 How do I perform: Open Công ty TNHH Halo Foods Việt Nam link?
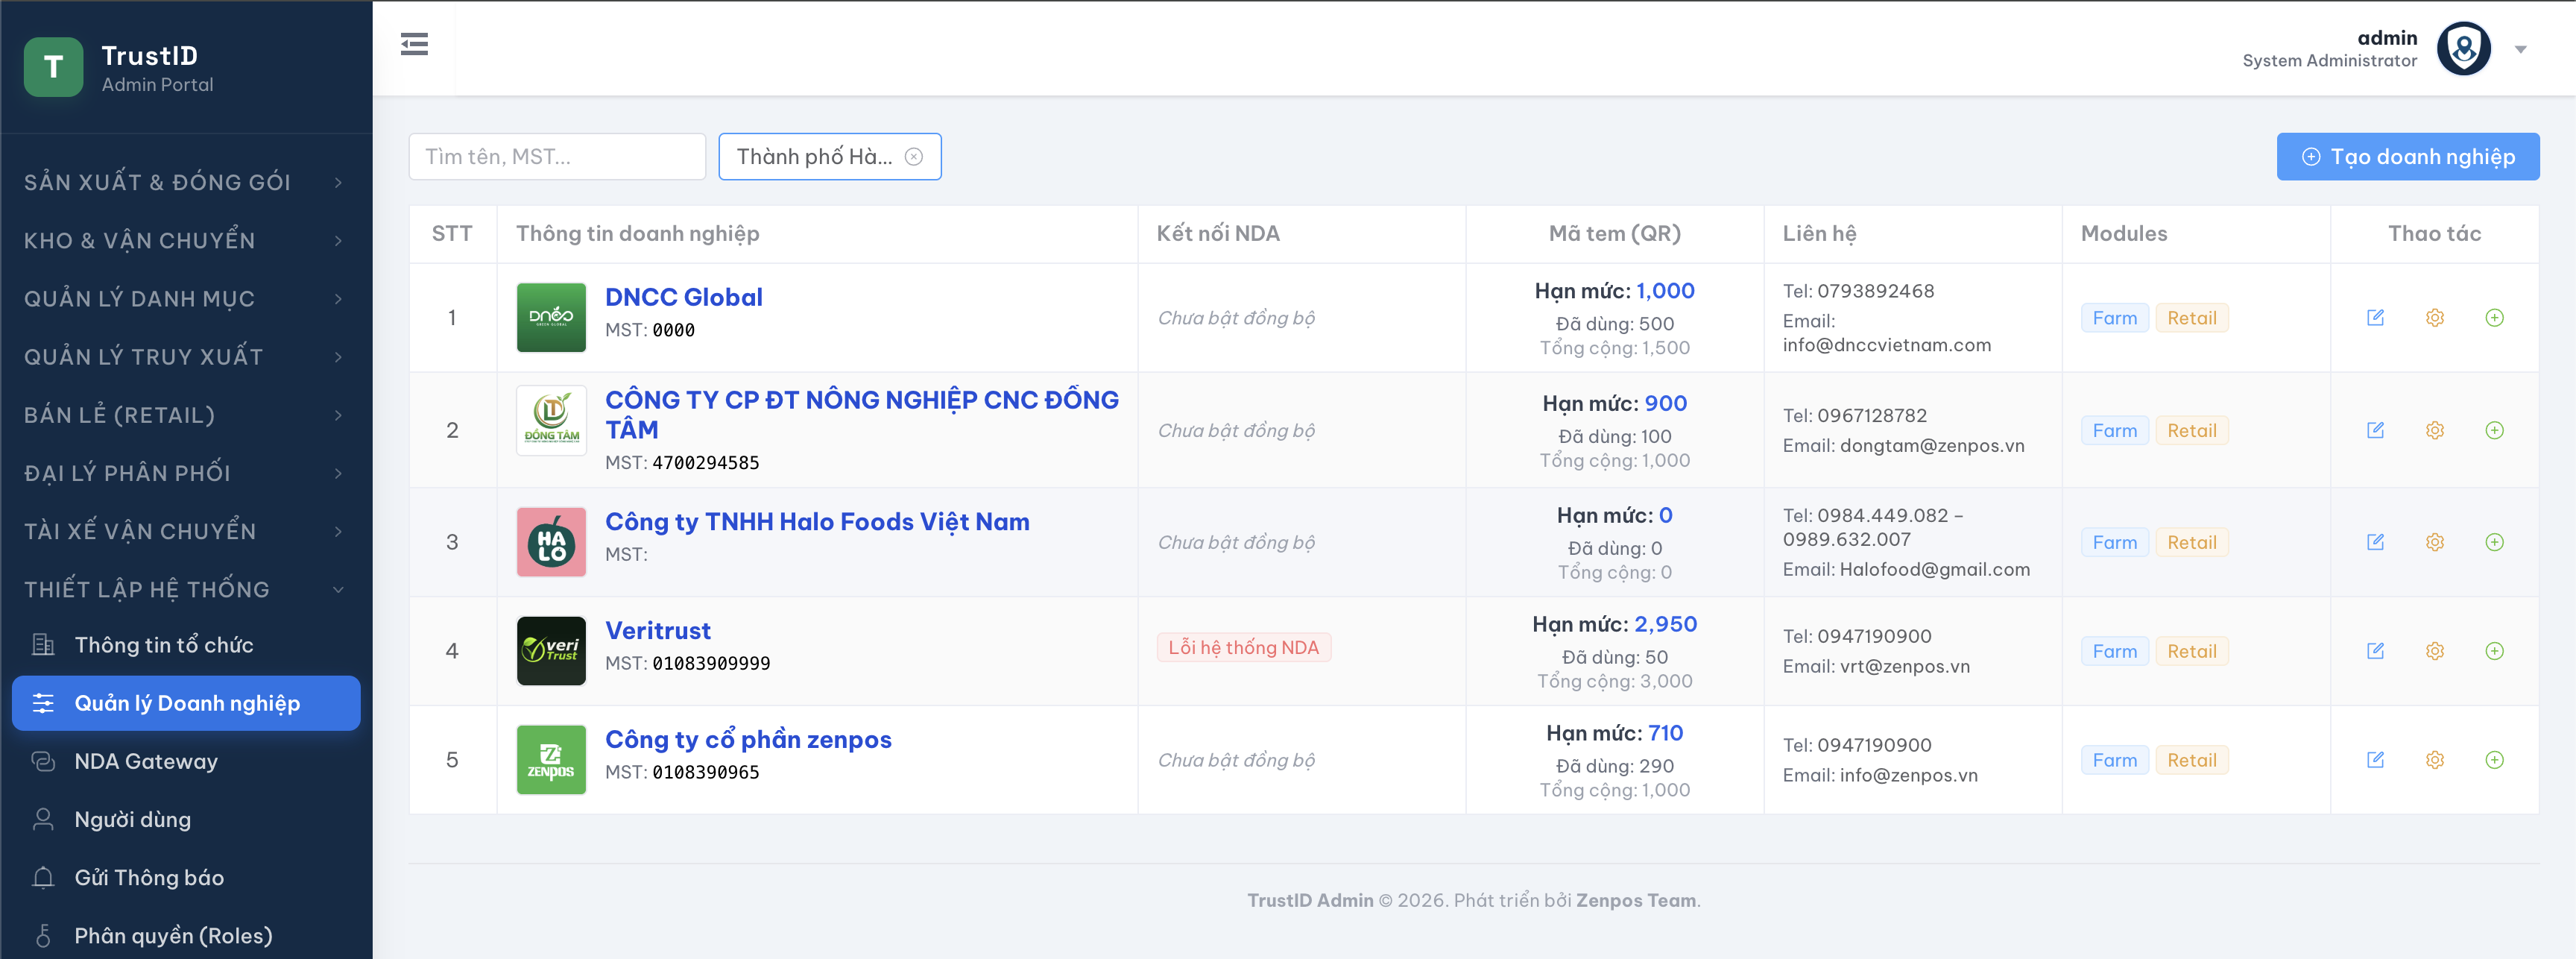click(817, 521)
